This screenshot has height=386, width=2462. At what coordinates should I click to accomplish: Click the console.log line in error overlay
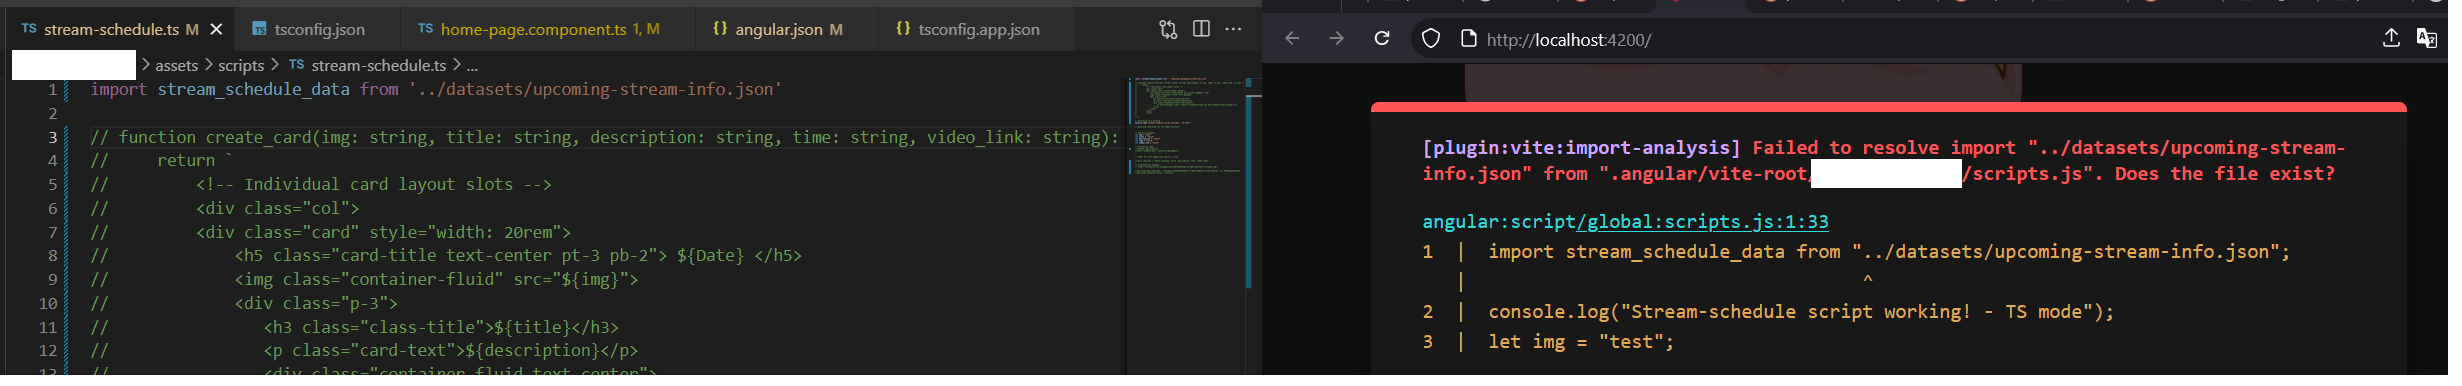1801,312
